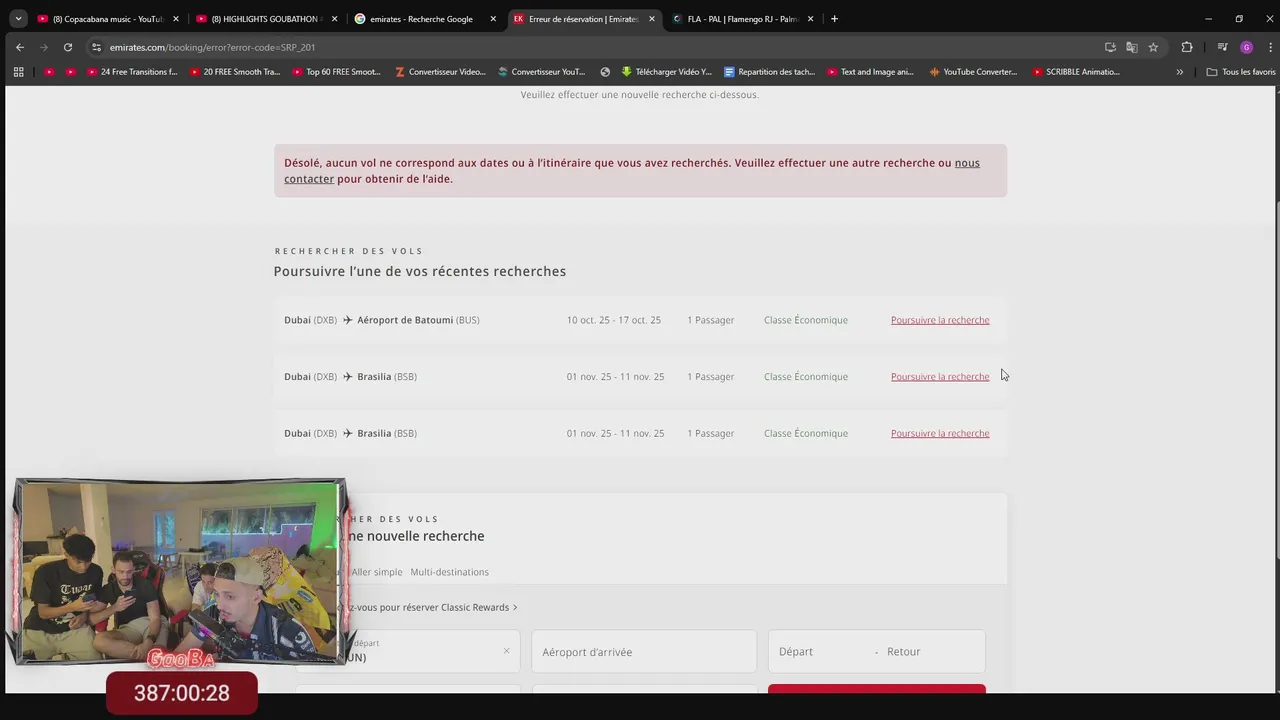Open the SCRIBBLE Animatio bookmark
The image size is (1280, 720).
click(x=1076, y=72)
